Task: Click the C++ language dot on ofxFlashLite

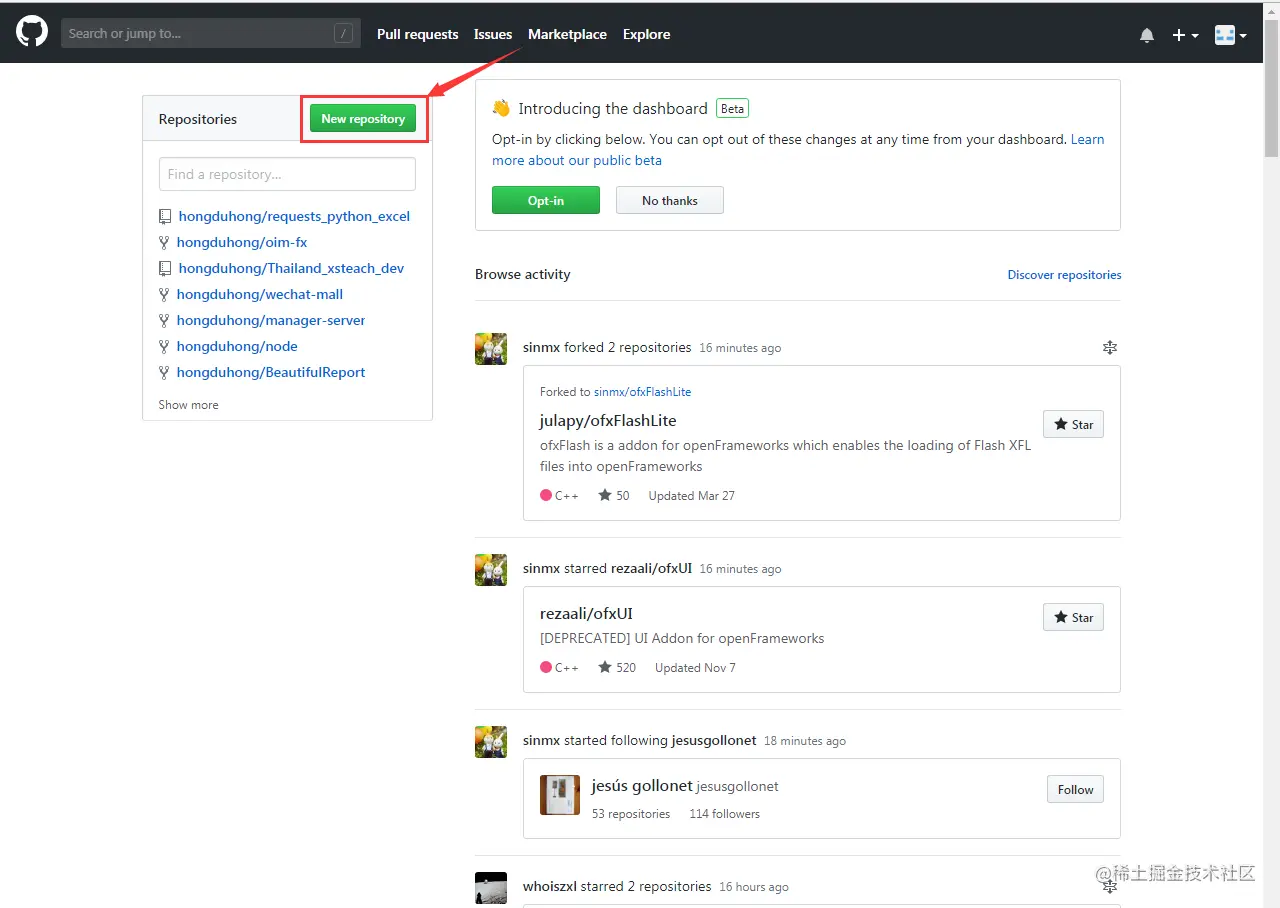Action: (x=546, y=496)
